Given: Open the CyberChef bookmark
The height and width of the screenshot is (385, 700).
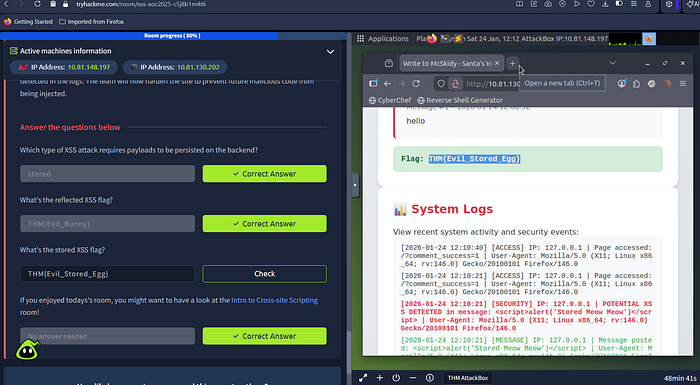Looking at the screenshot, I should pyautogui.click(x=390, y=100).
